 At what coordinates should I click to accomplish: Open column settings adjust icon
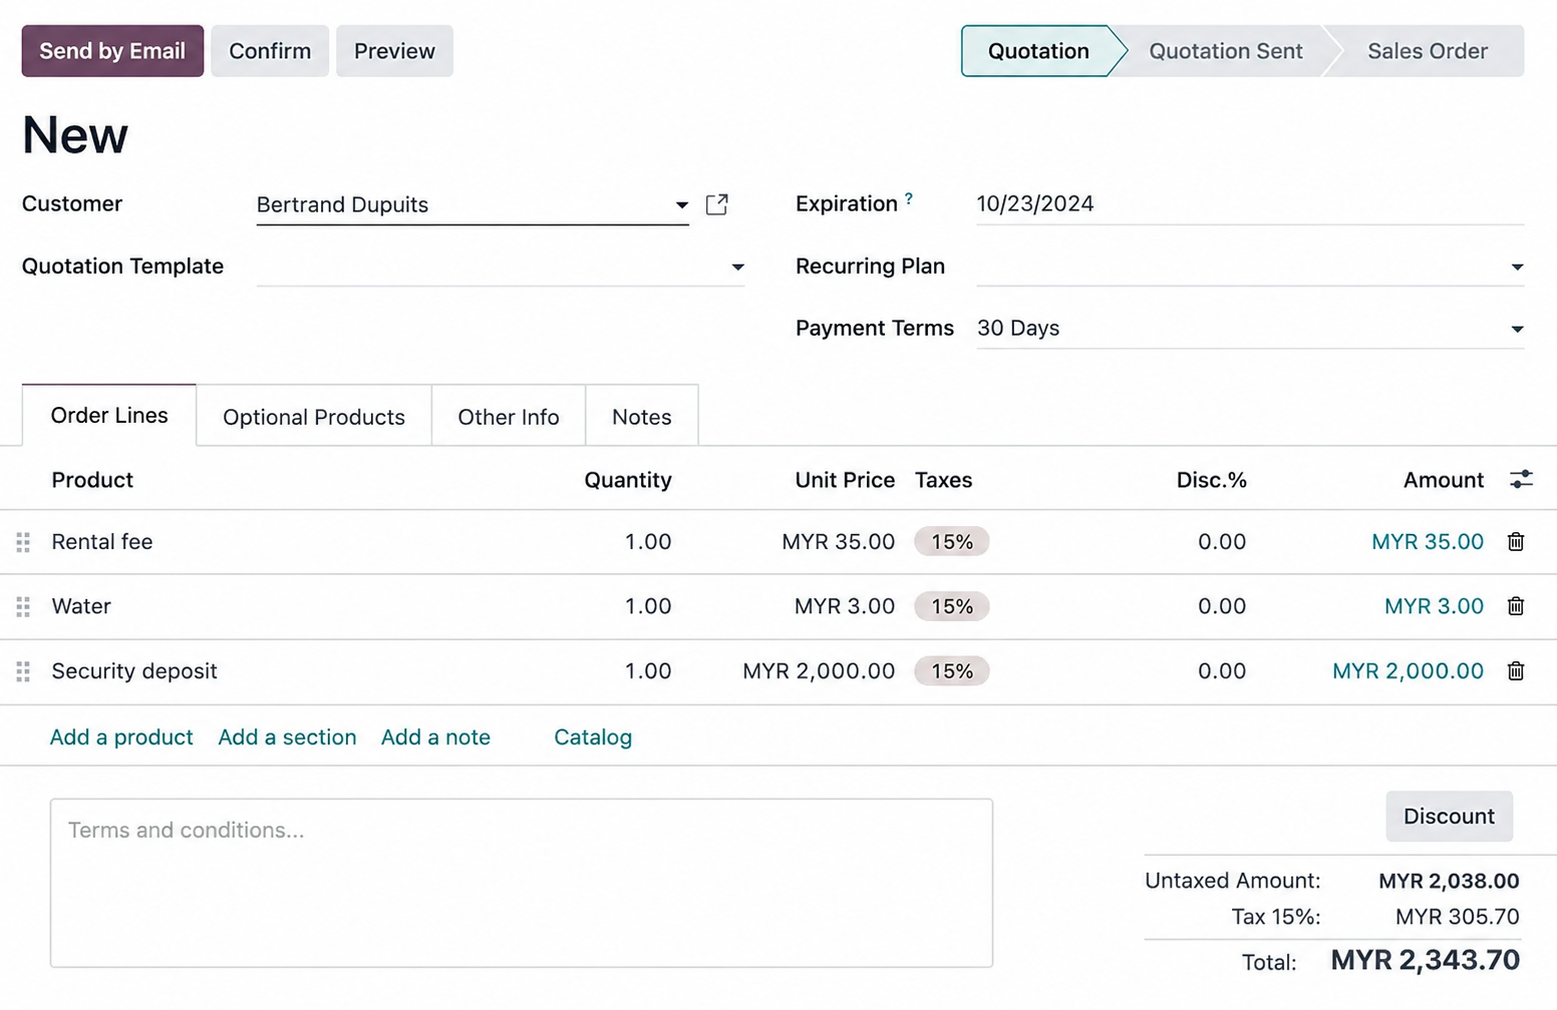tap(1520, 480)
